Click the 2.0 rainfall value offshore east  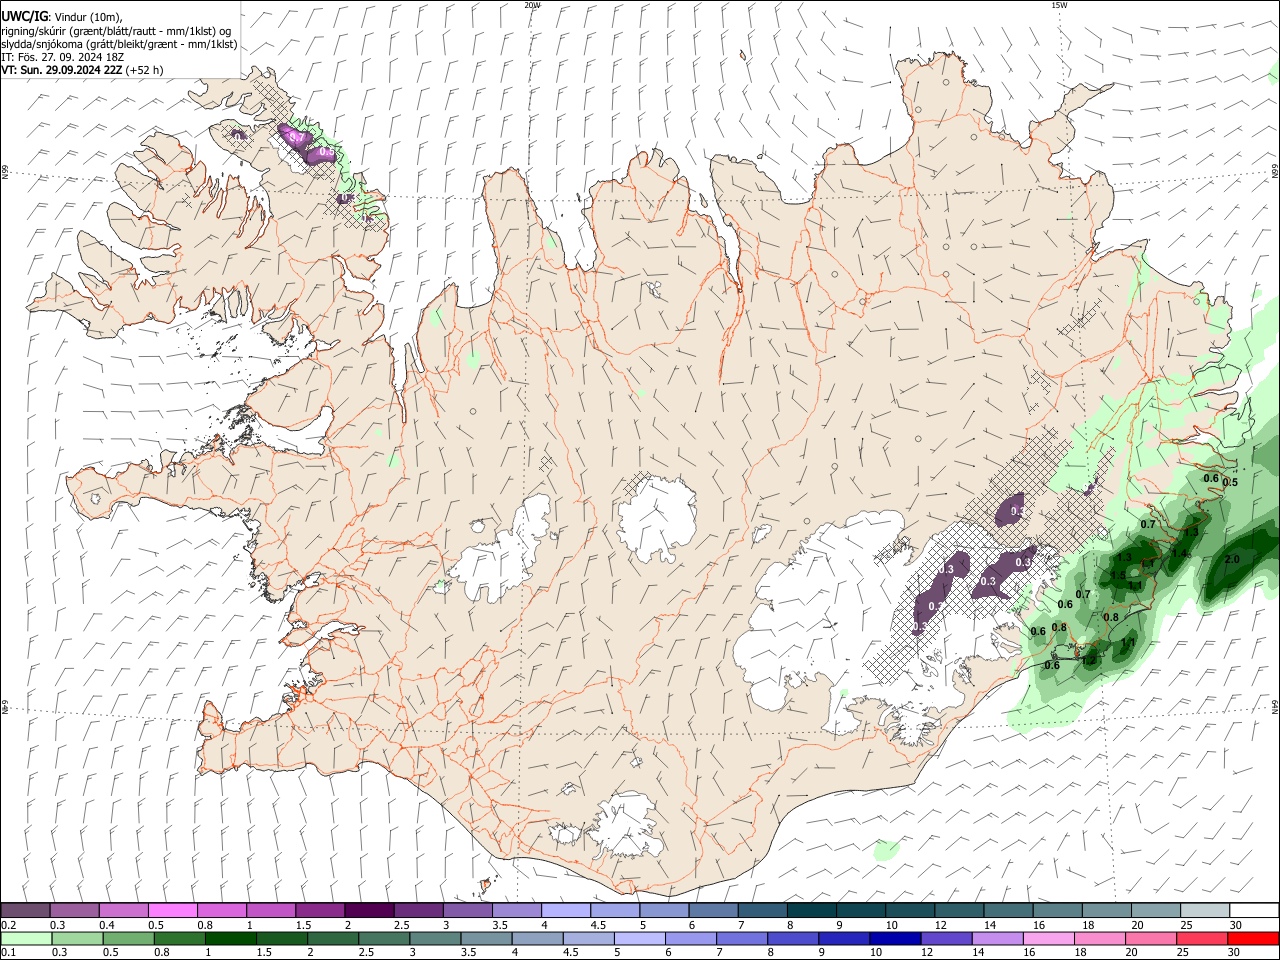[x=1232, y=559]
